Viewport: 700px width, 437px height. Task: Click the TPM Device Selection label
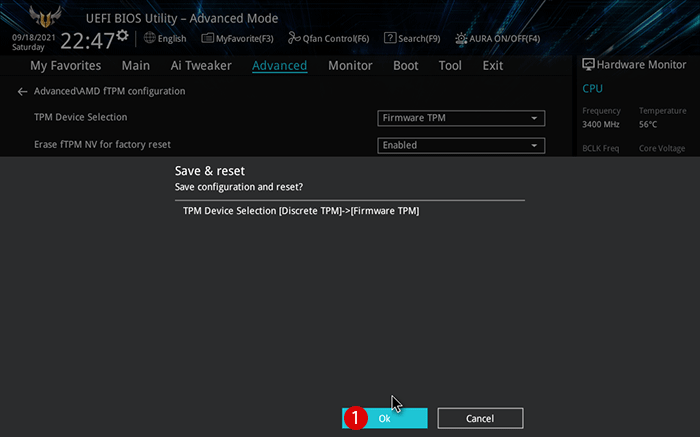click(x=80, y=117)
